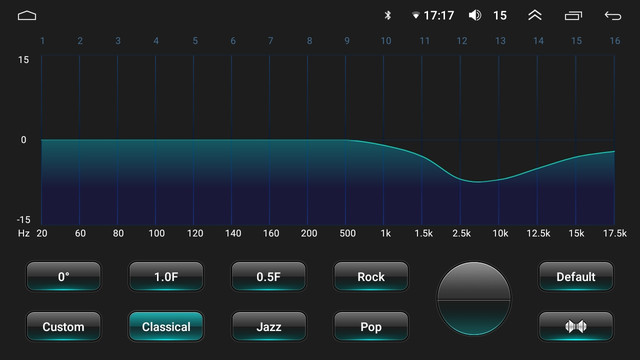This screenshot has height=360, width=640.
Task: Tap the back arrow icon
Action: click(613, 16)
